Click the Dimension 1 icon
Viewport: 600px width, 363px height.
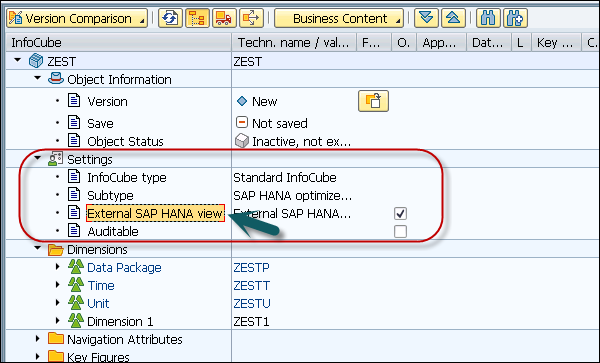click(x=76, y=321)
